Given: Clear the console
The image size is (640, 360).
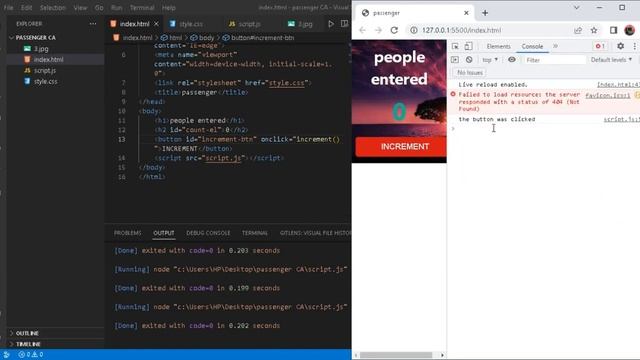Looking at the screenshot, I should (469, 60).
